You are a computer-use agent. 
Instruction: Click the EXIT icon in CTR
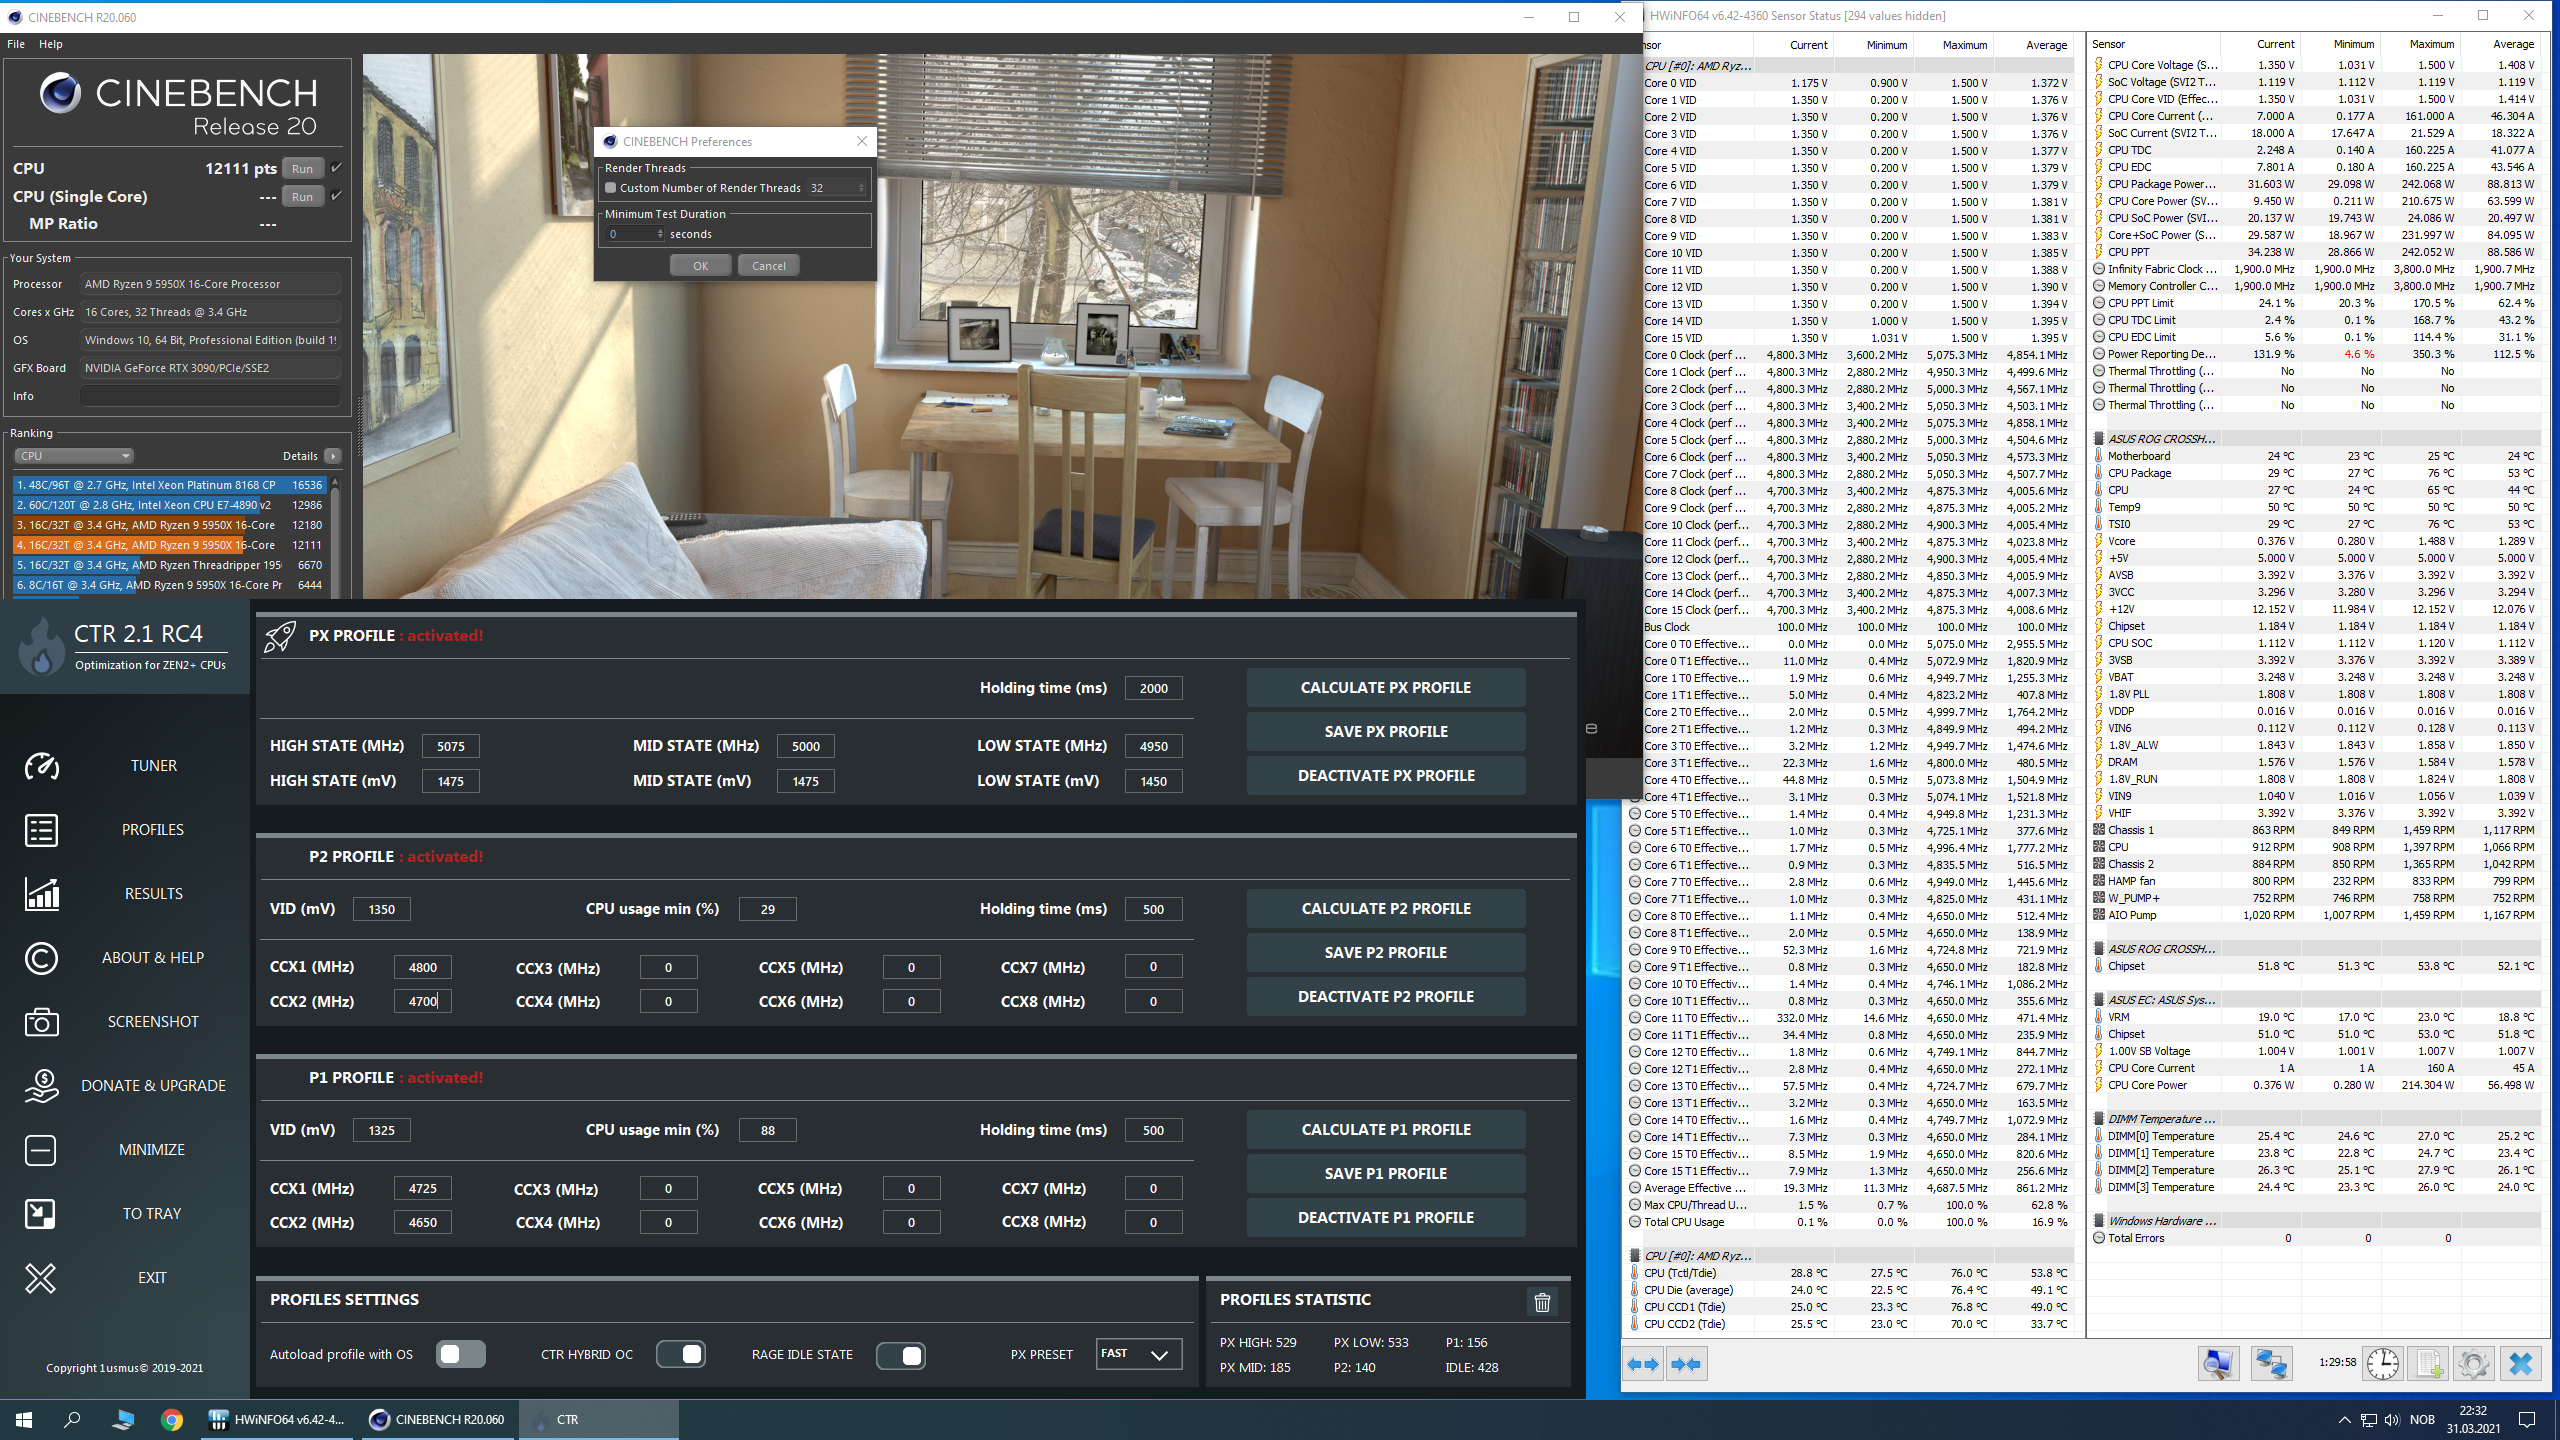[x=41, y=1278]
